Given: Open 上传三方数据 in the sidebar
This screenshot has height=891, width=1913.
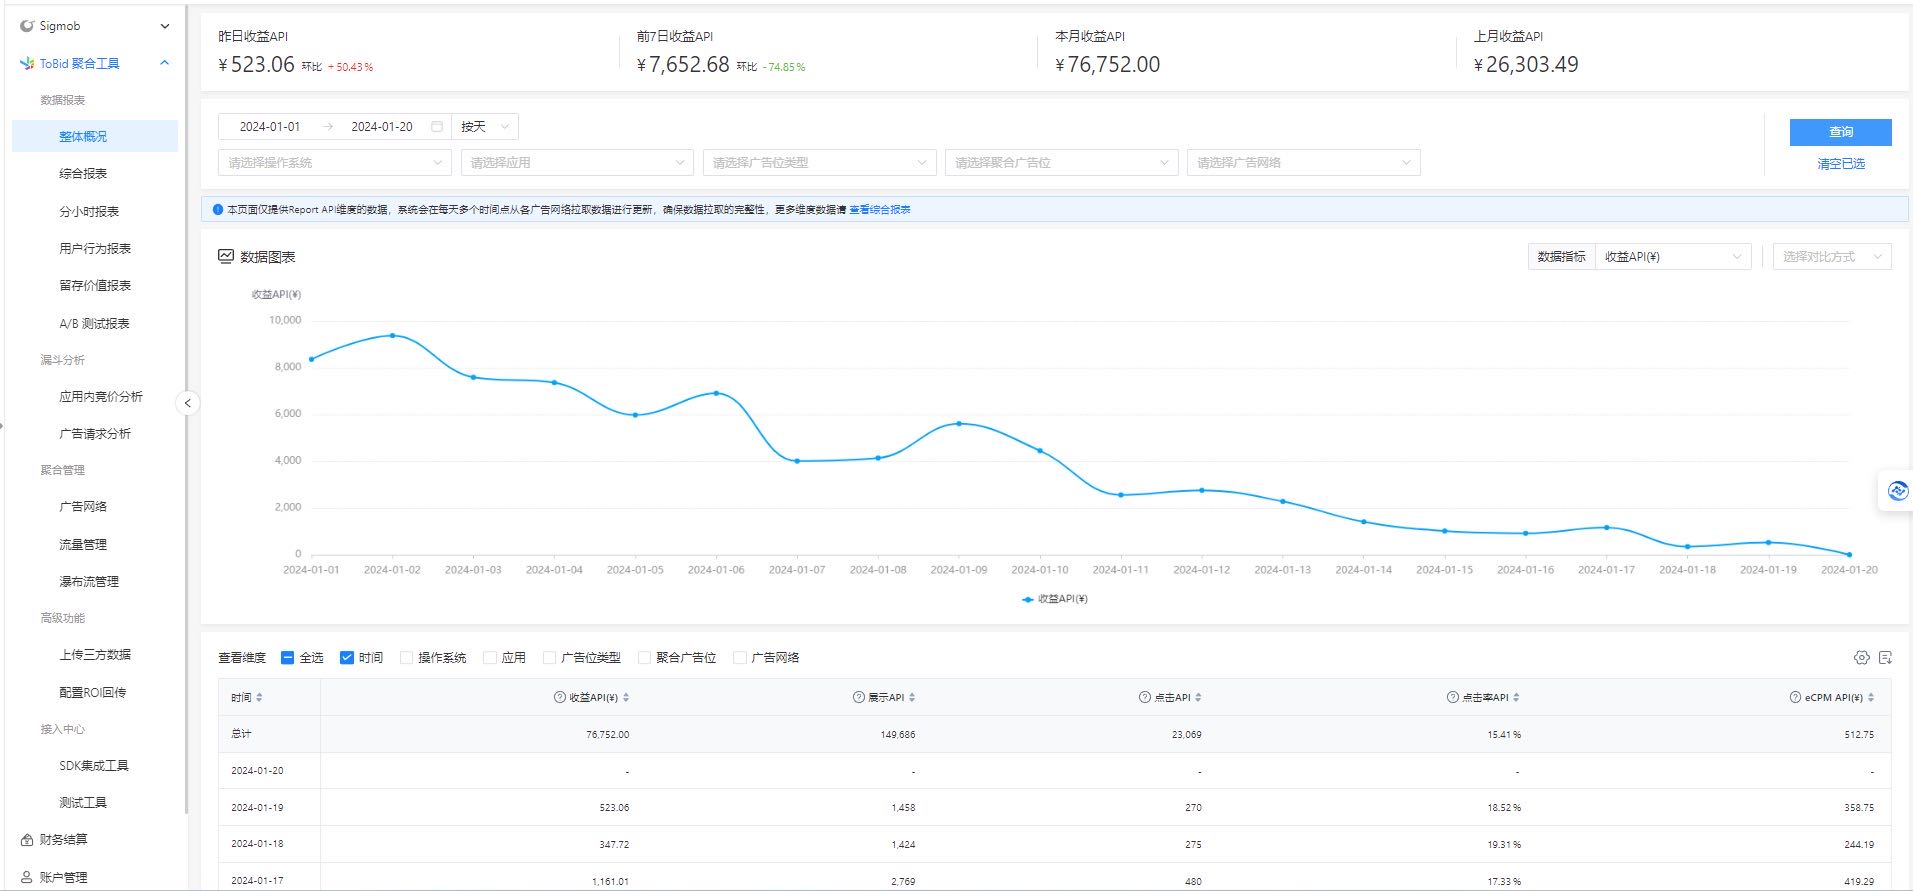Looking at the screenshot, I should point(95,655).
